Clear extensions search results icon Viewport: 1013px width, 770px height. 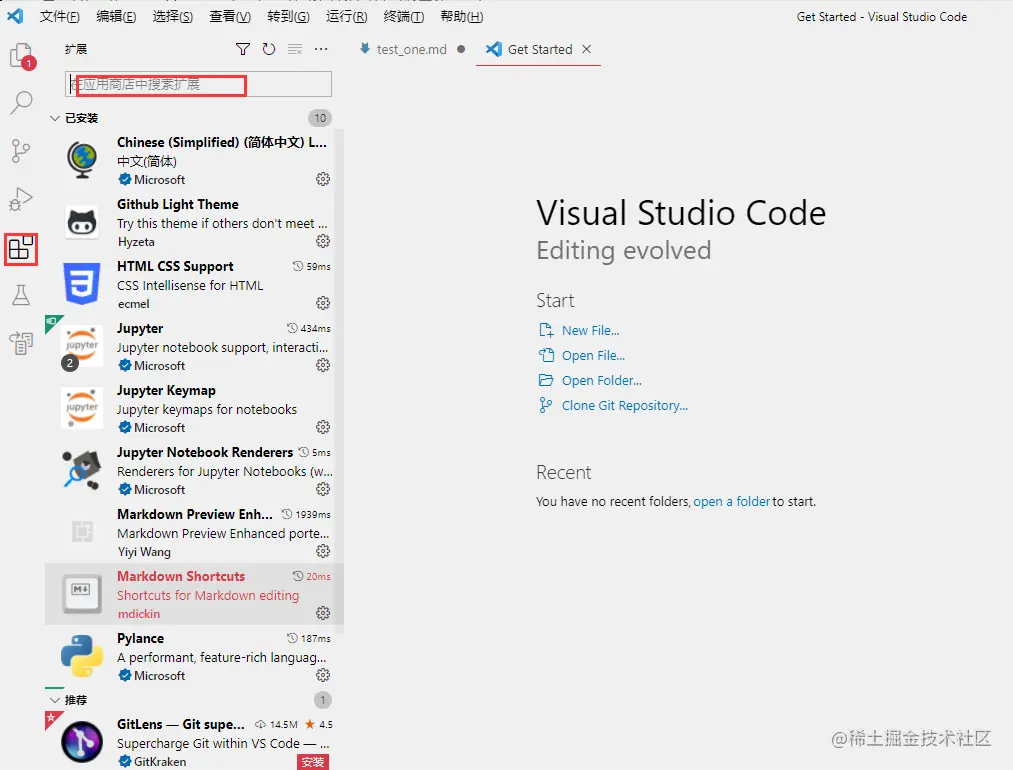click(295, 49)
